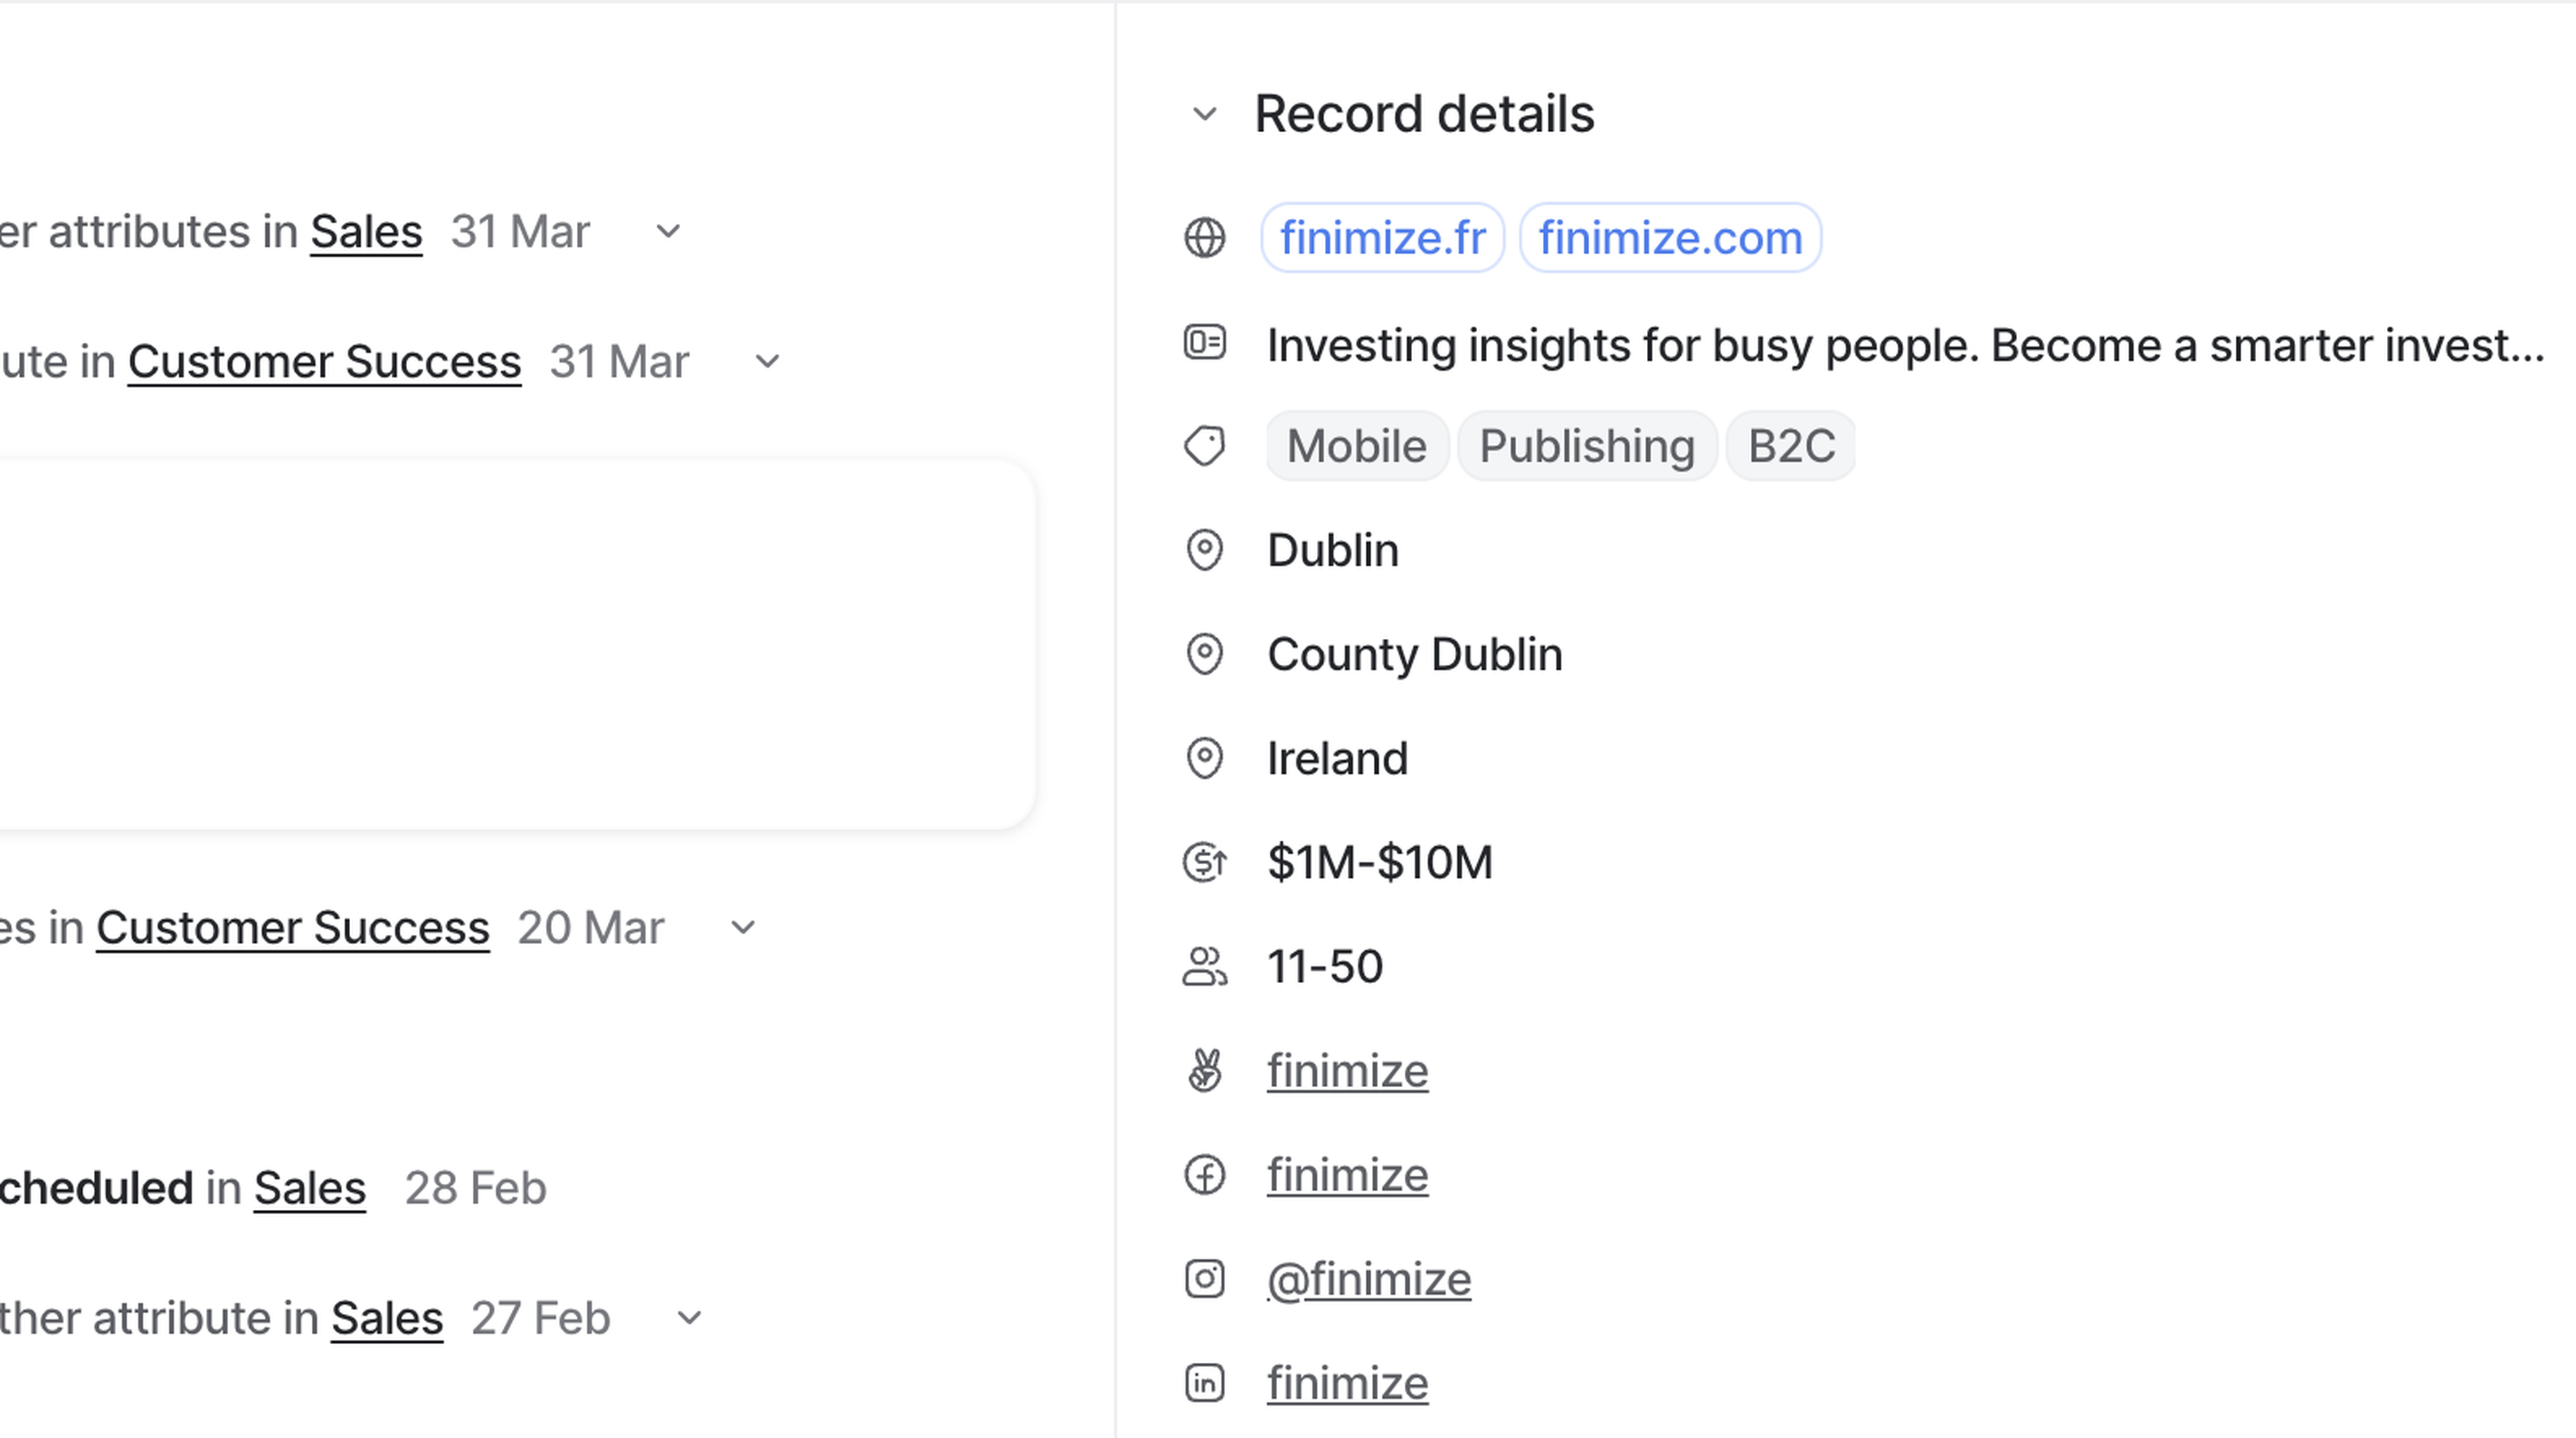This screenshot has width=2576, height=1438.
Task: Click the LinkedIn icon
Action: 1204,1383
